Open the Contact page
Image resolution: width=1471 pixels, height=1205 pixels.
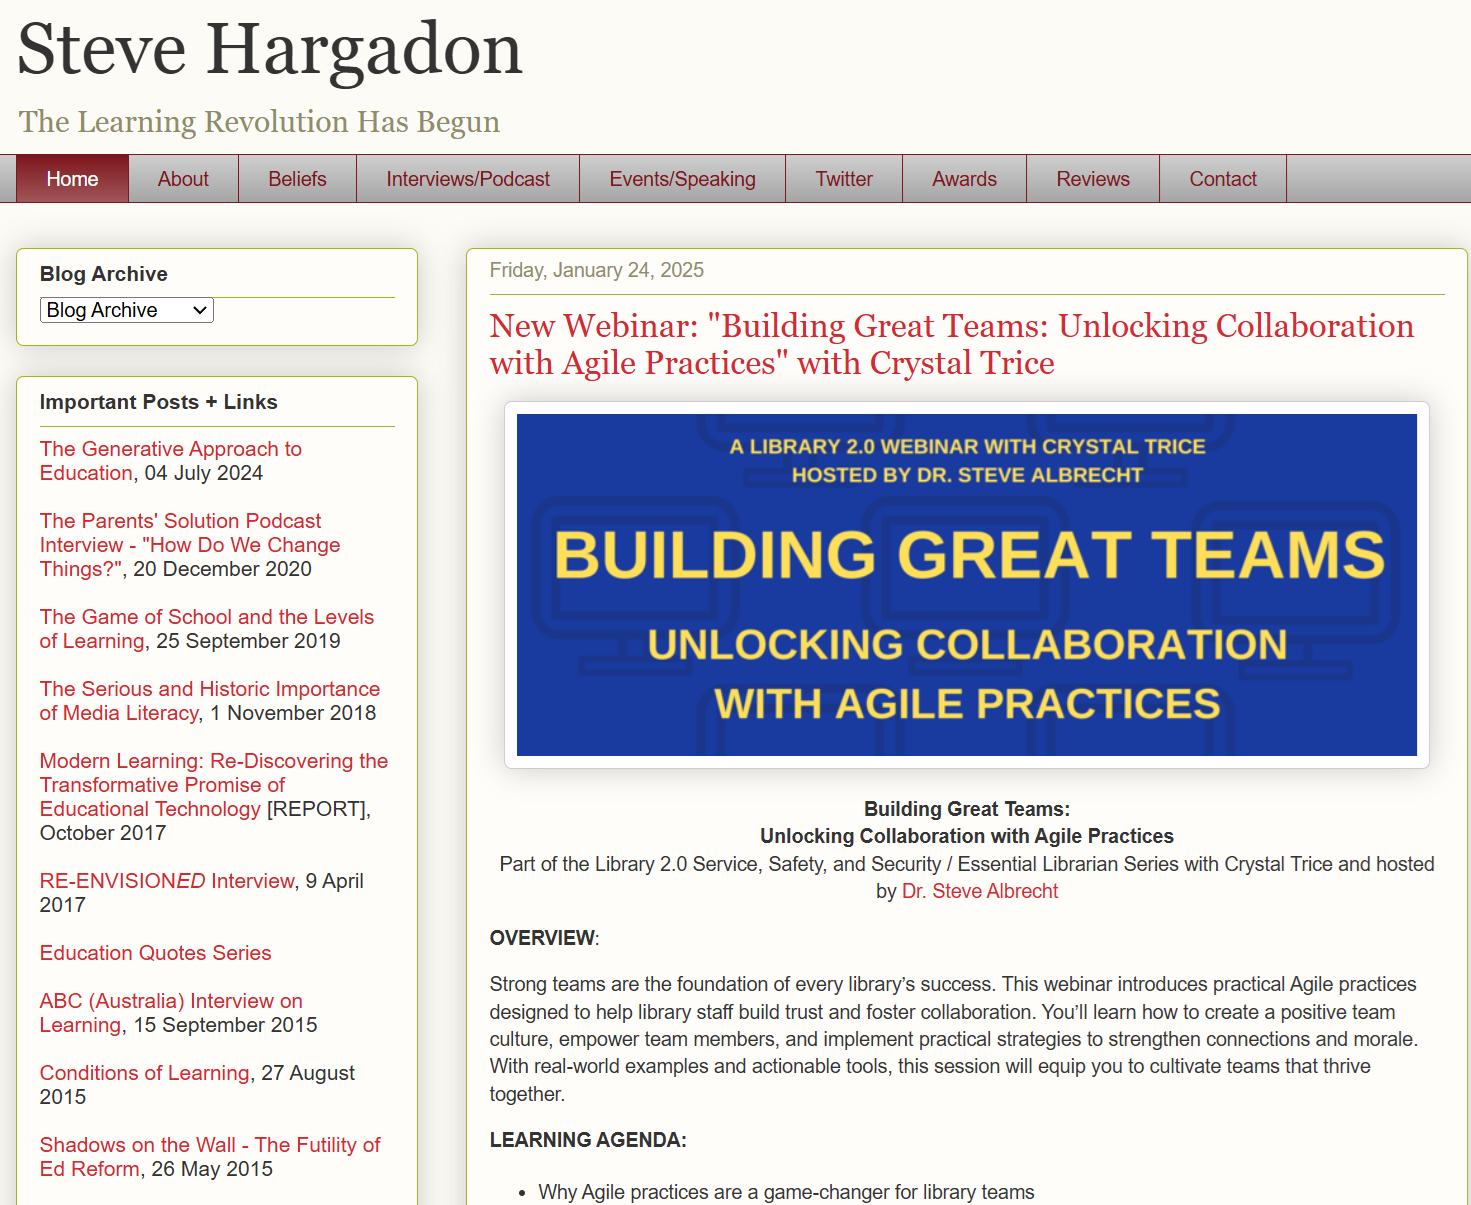[x=1222, y=178]
